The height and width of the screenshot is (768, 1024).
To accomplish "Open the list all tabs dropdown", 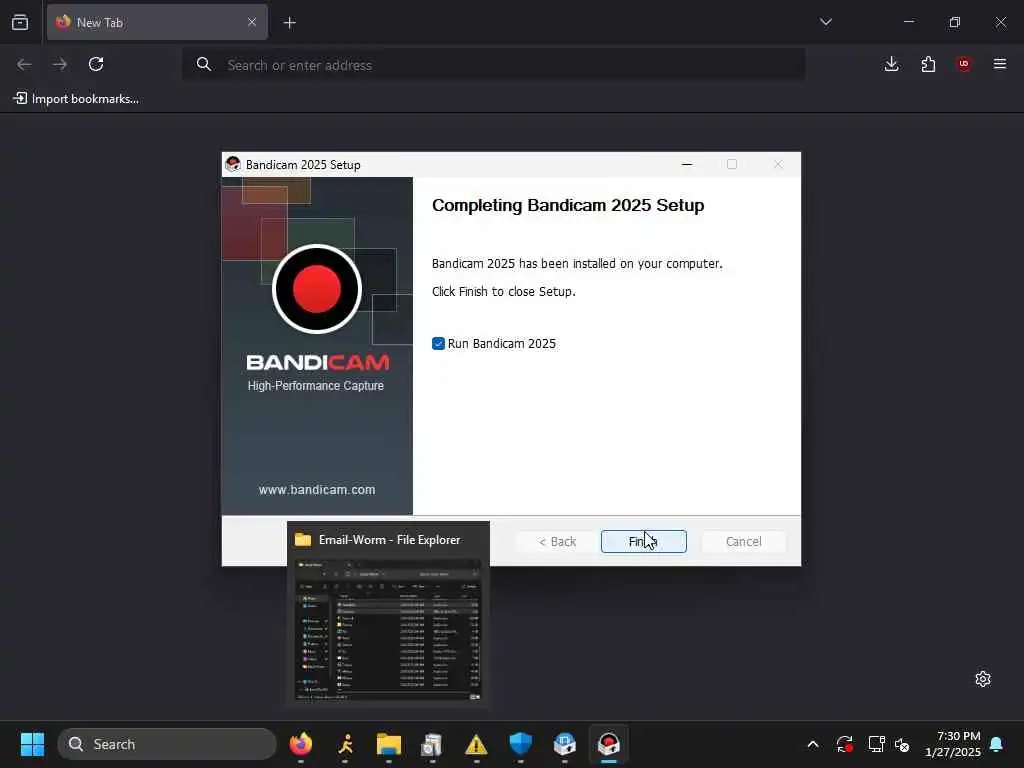I will (x=826, y=22).
